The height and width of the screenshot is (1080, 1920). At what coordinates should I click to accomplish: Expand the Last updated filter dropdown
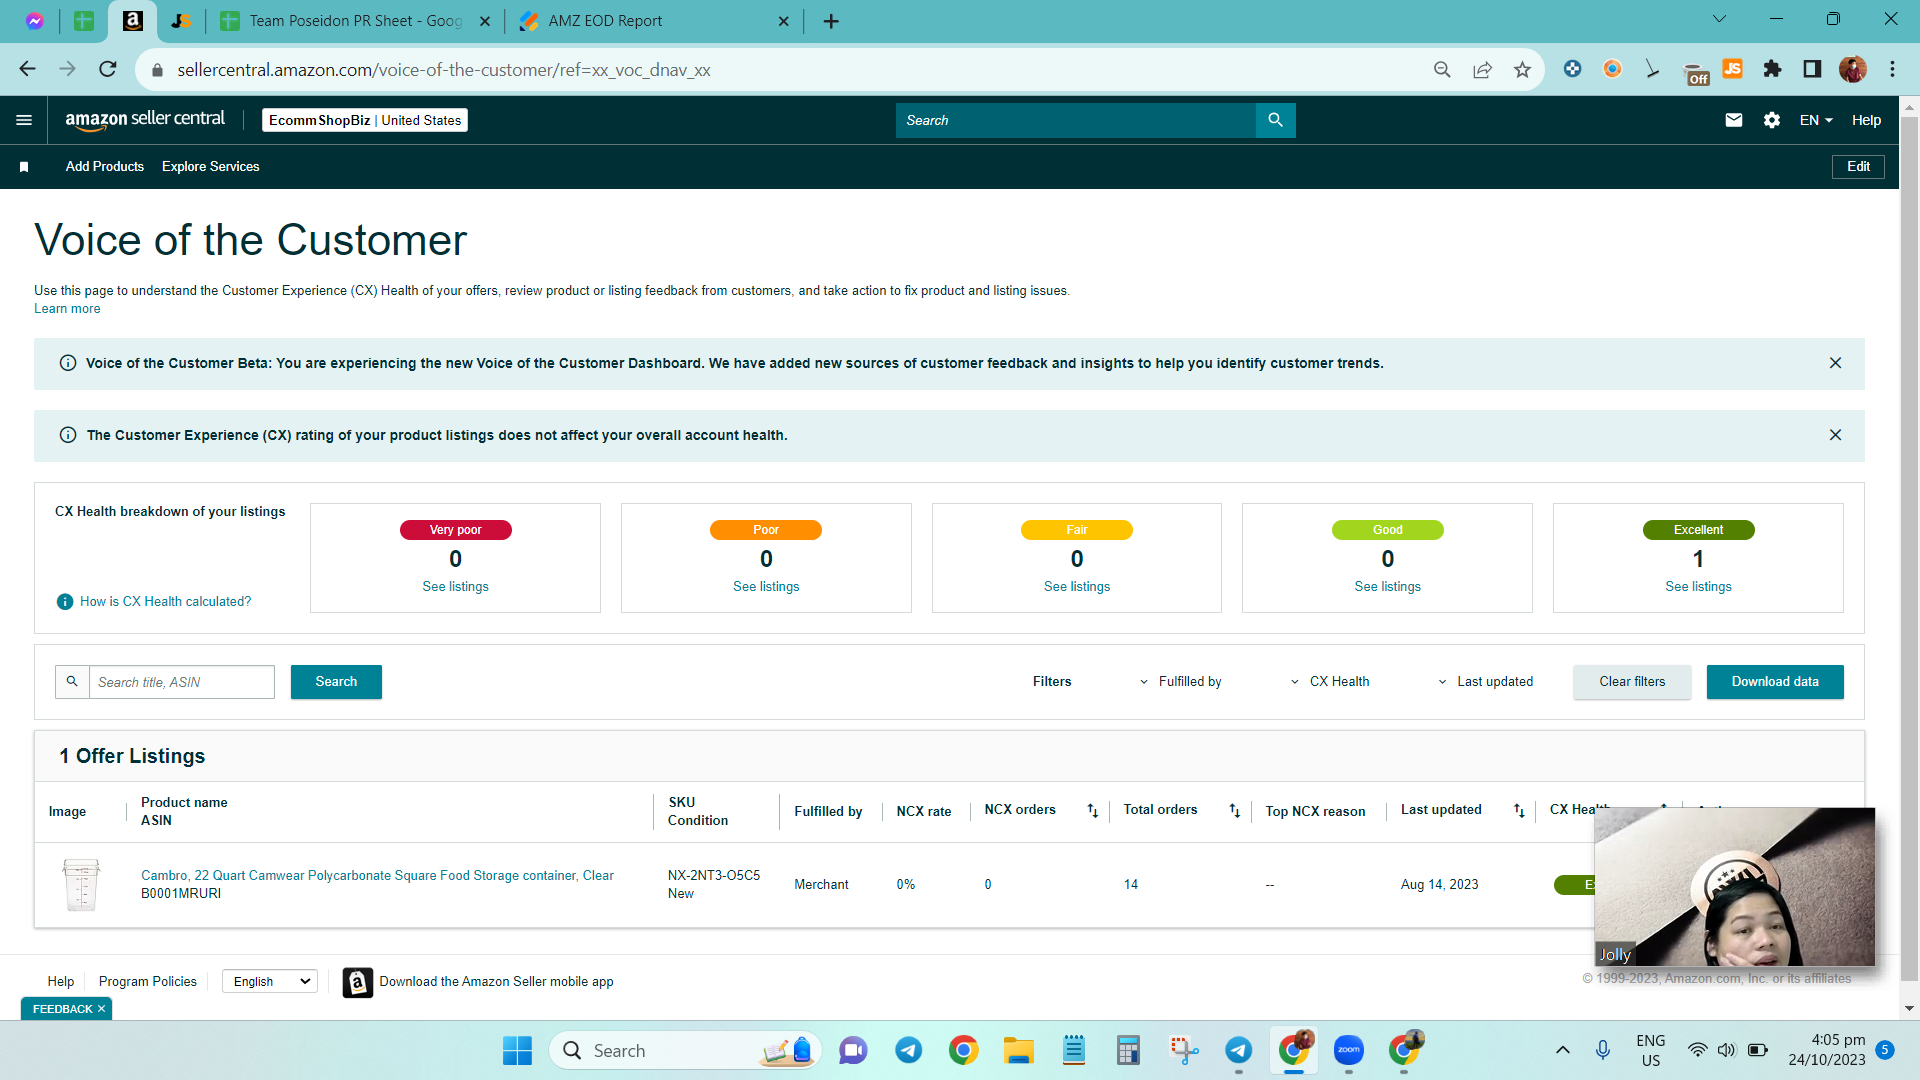point(1485,682)
